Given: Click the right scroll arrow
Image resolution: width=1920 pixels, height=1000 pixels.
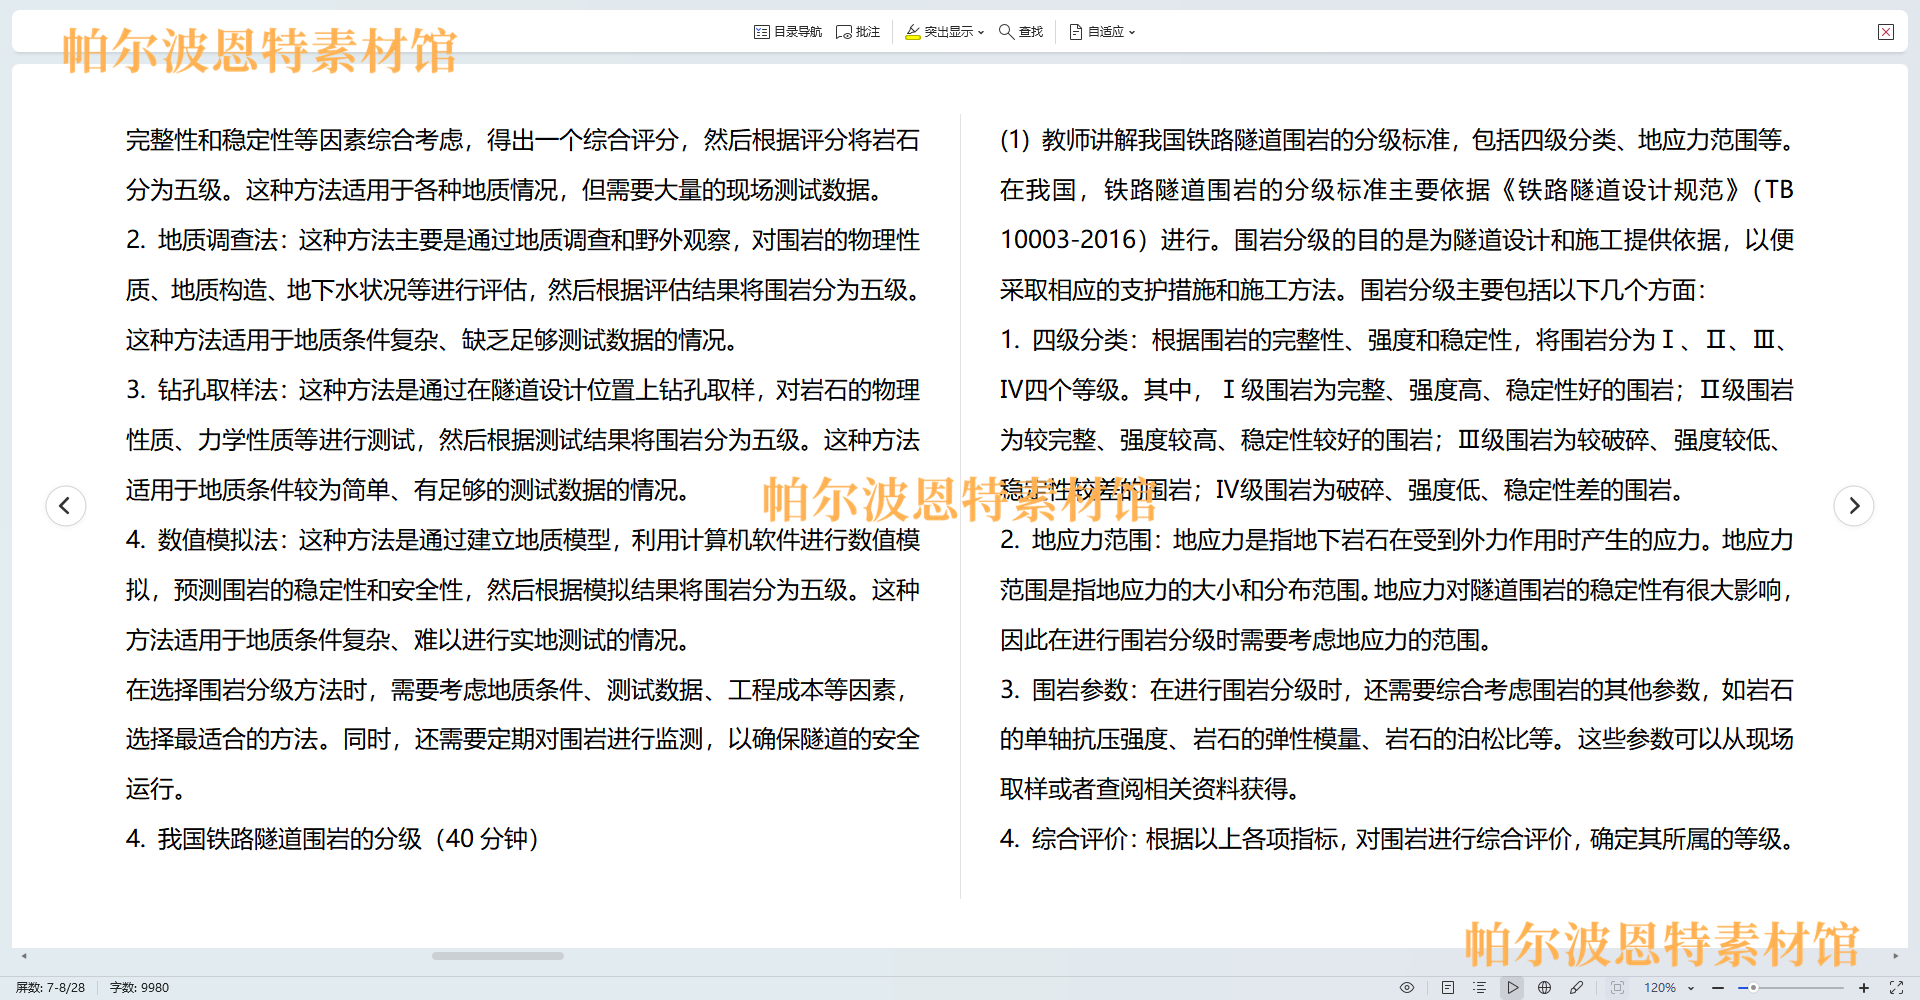Looking at the screenshot, I should tap(1896, 956).
